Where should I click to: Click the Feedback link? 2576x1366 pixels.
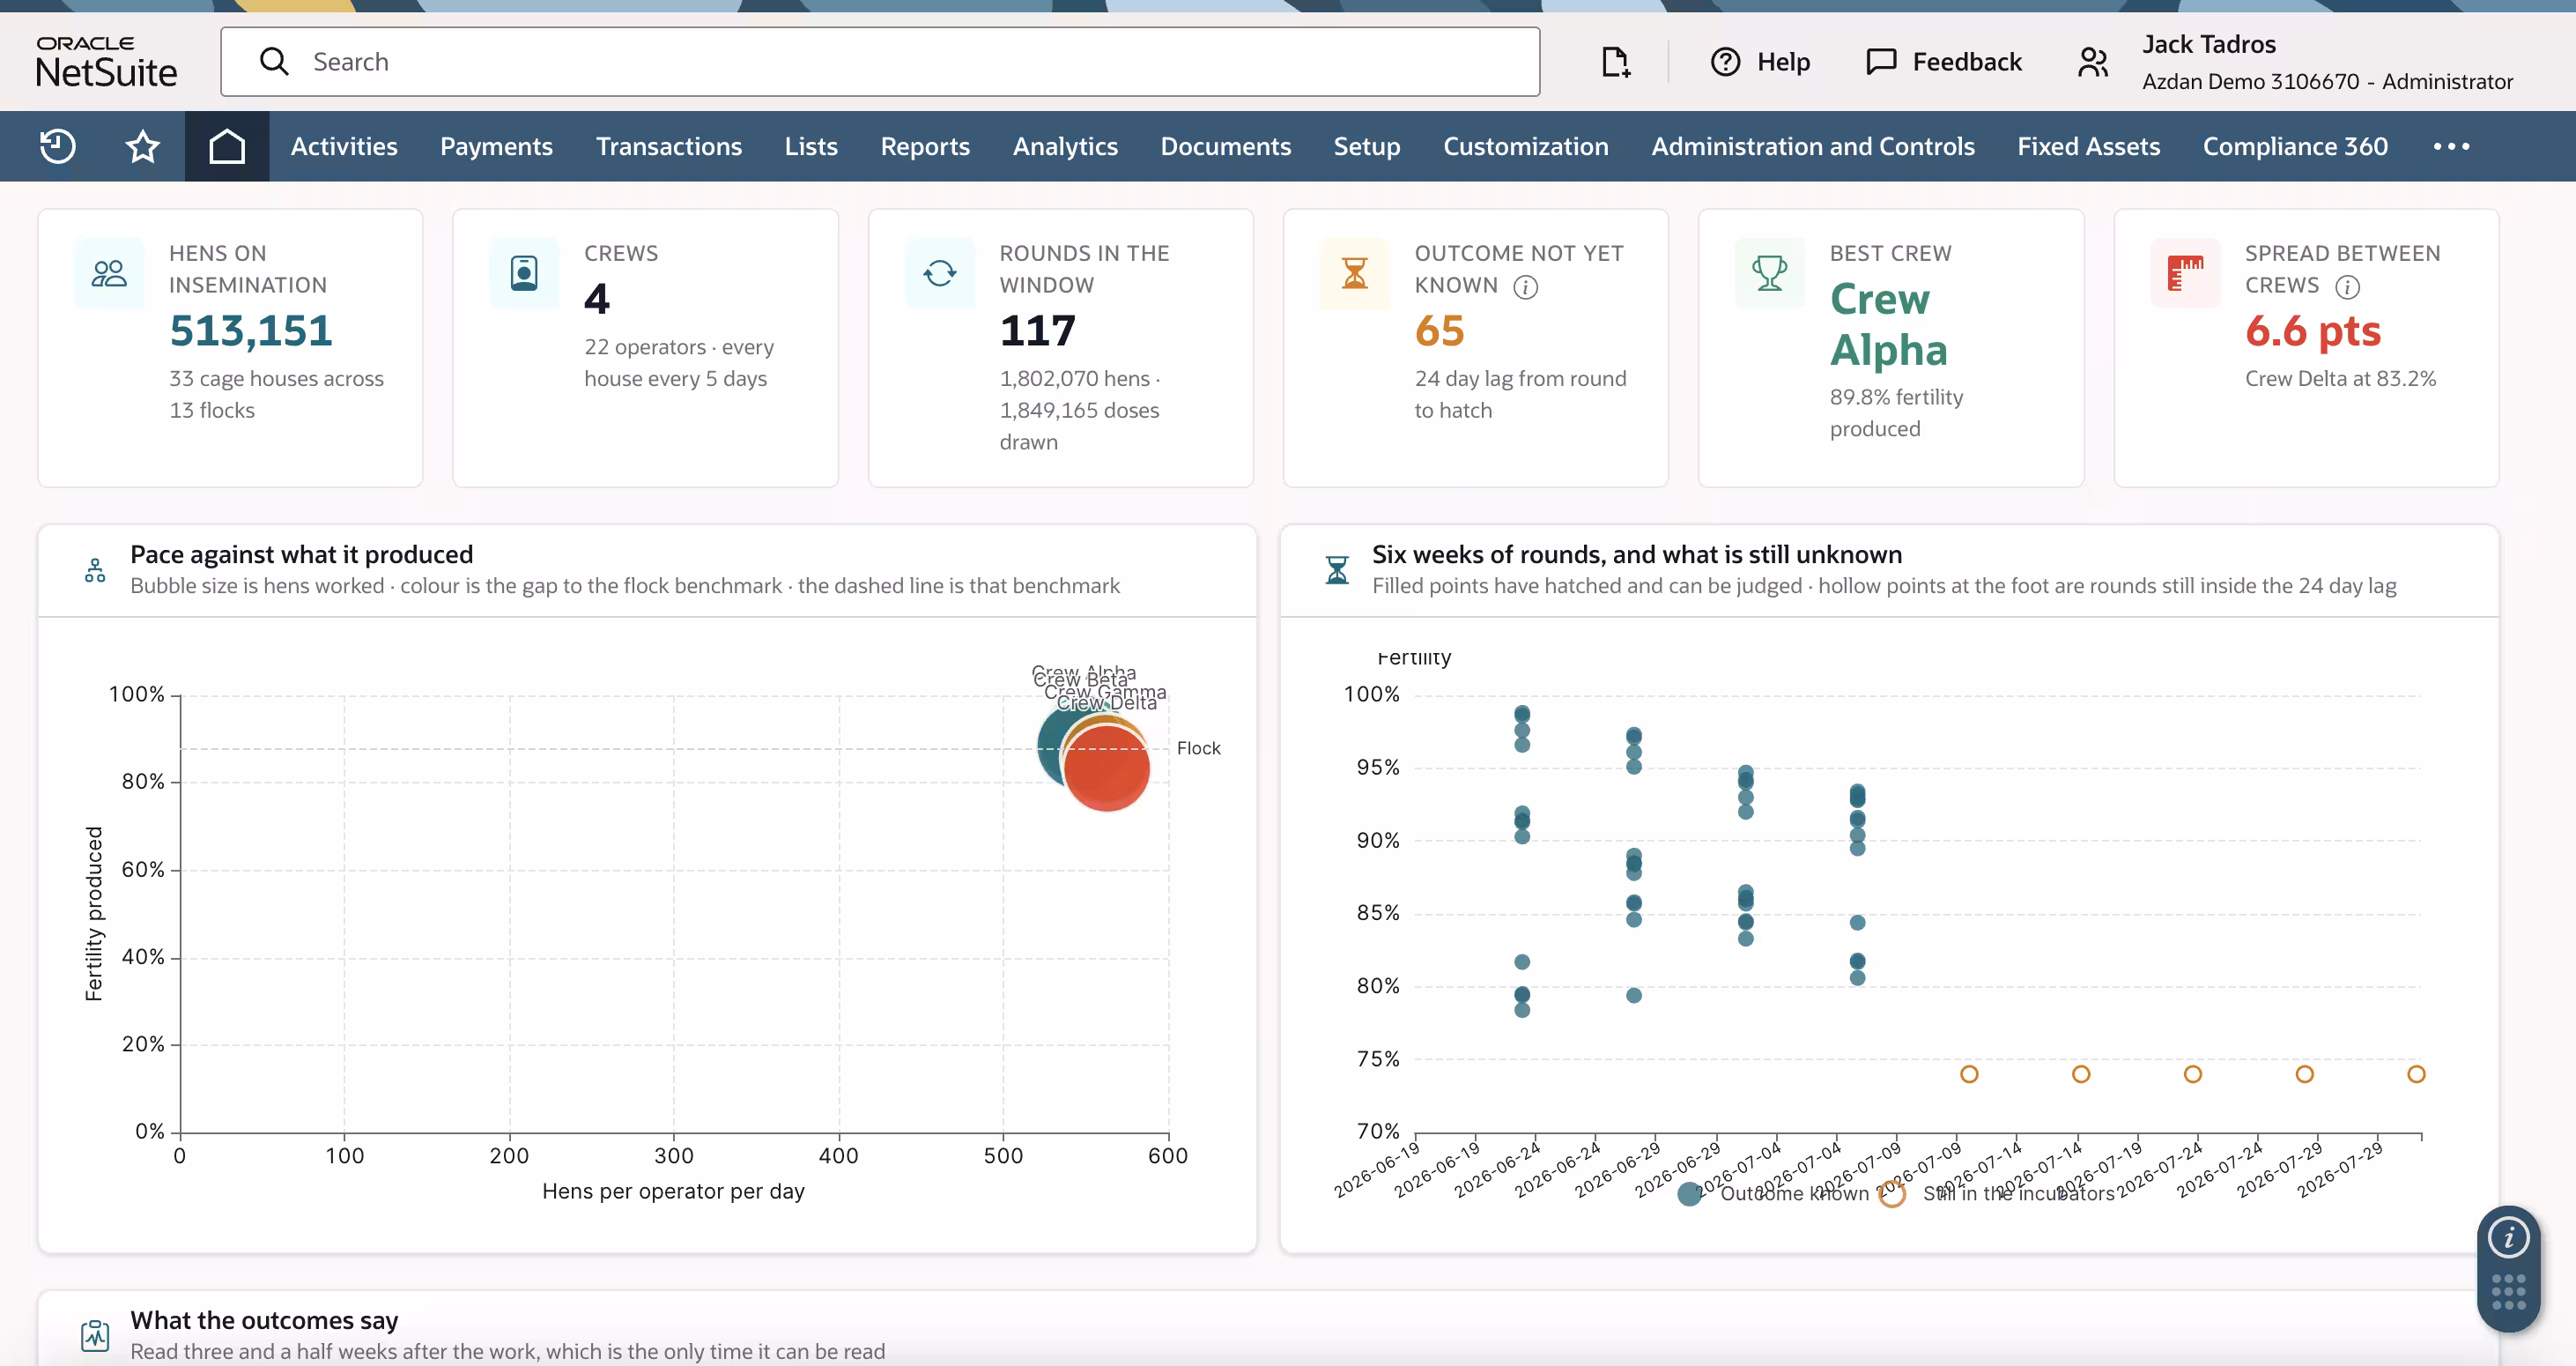1967,62
